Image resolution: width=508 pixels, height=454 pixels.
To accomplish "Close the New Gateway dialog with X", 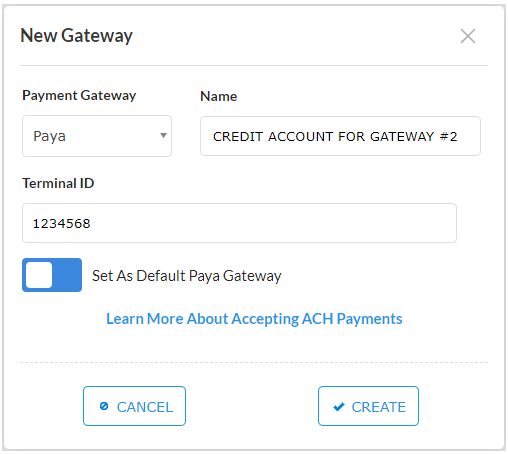I will coord(468,36).
